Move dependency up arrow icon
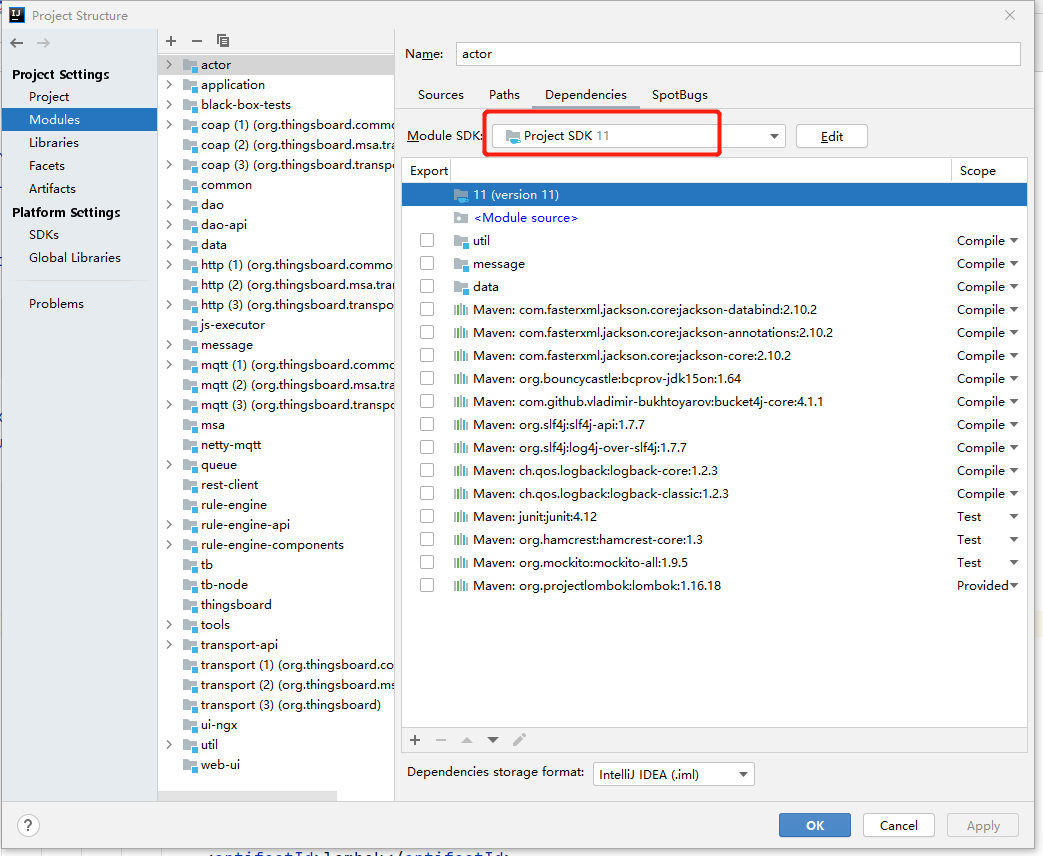 tap(467, 740)
